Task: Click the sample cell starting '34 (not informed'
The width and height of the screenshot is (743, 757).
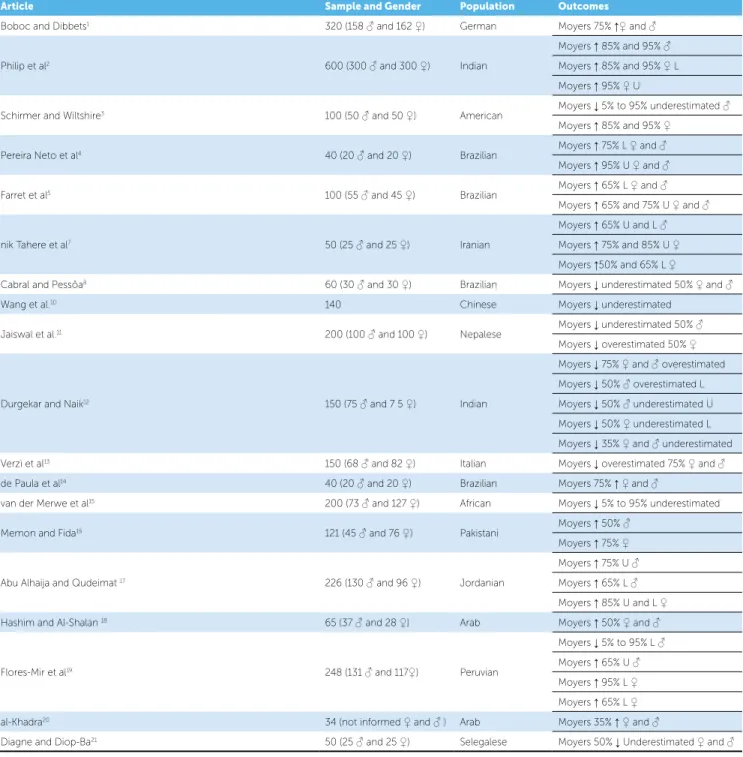Action: (x=385, y=722)
